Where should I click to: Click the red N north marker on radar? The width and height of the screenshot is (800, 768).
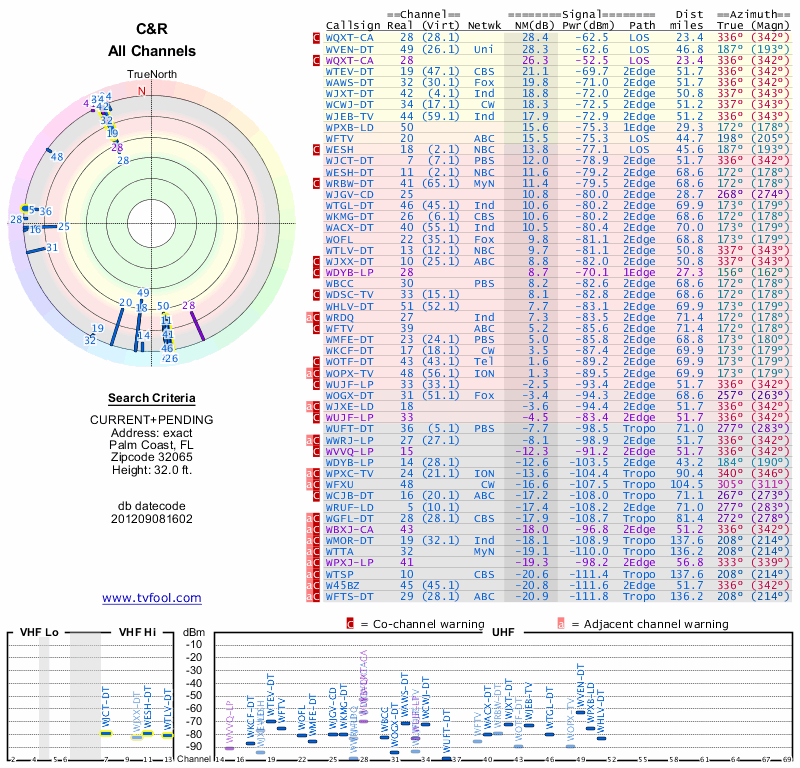[141, 91]
